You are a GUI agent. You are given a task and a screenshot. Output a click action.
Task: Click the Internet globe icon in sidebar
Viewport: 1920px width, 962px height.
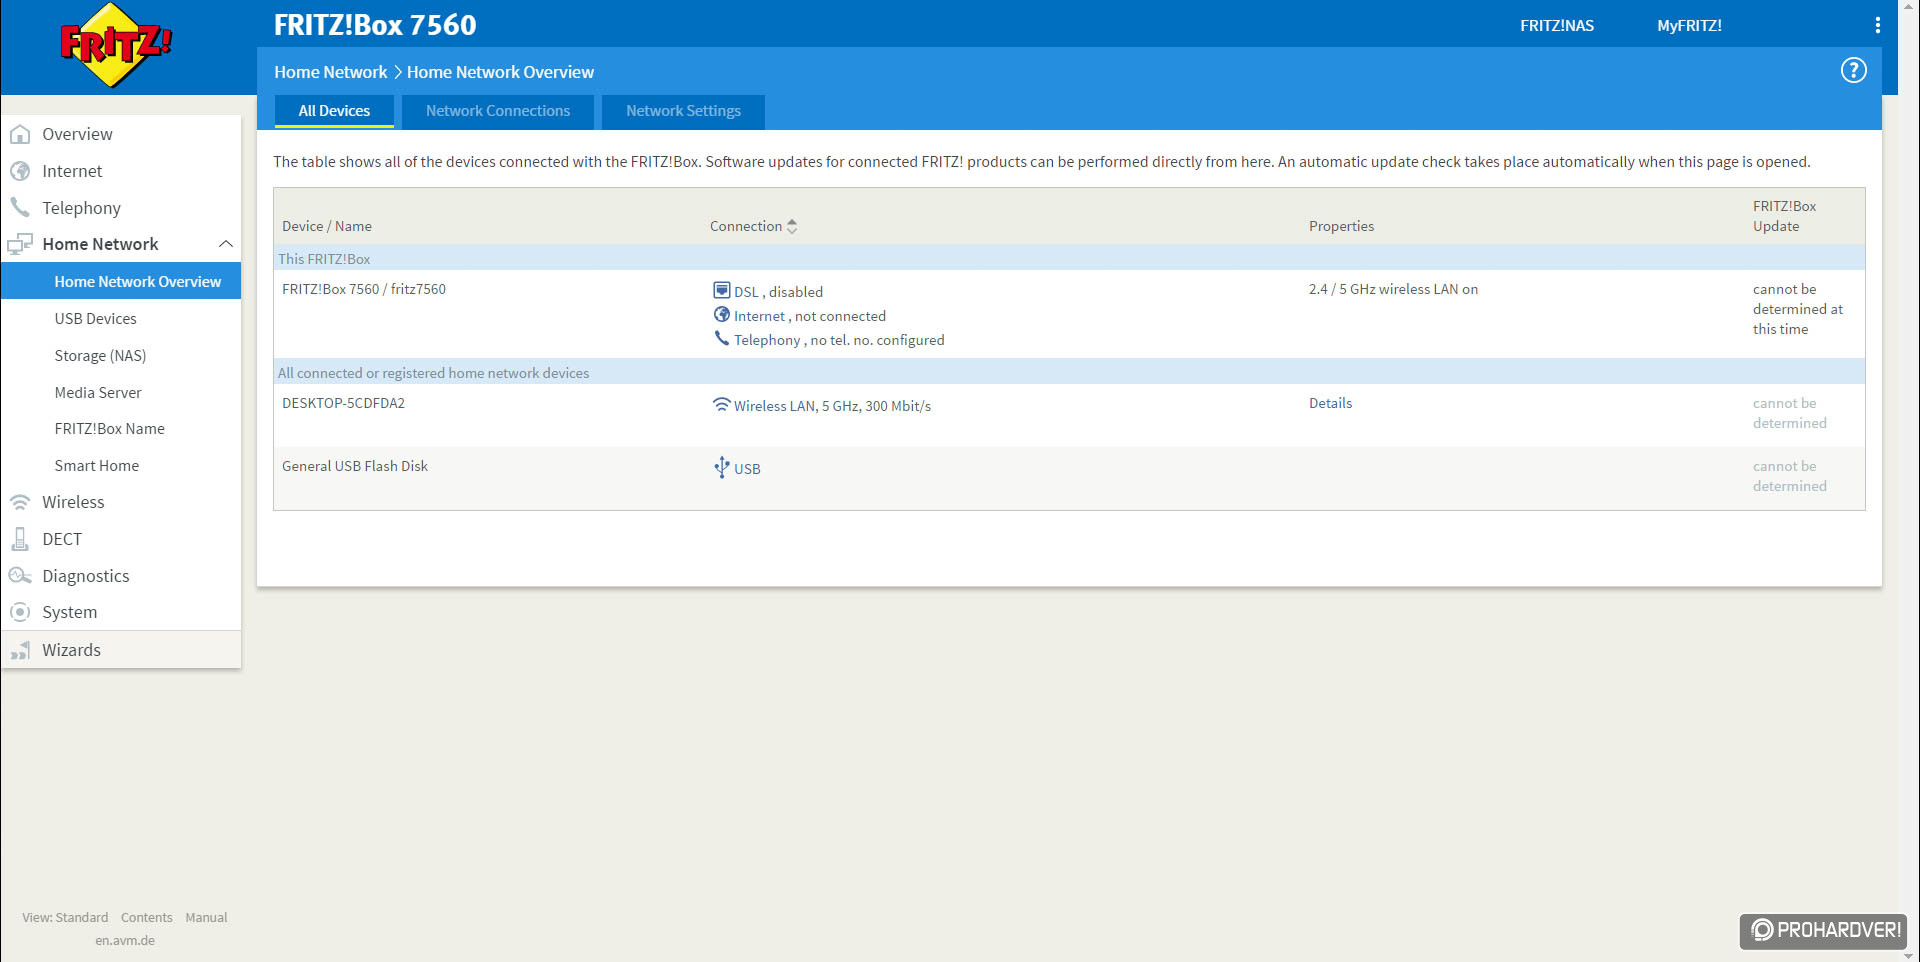20,171
